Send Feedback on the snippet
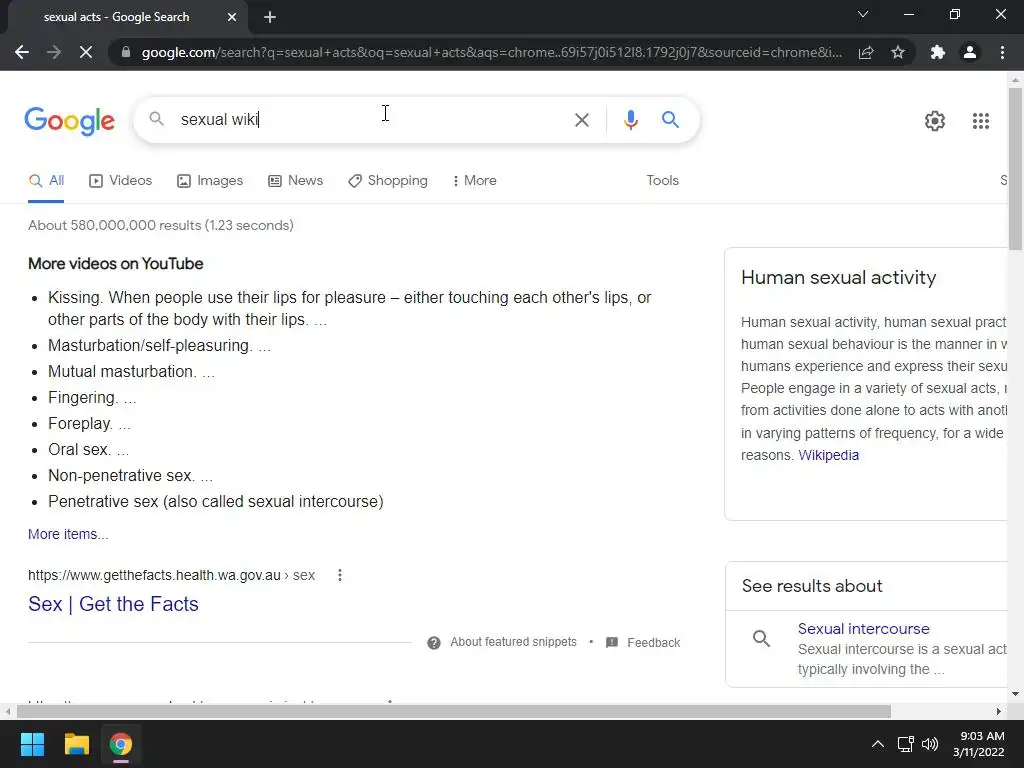This screenshot has height=768, width=1024. pos(653,643)
